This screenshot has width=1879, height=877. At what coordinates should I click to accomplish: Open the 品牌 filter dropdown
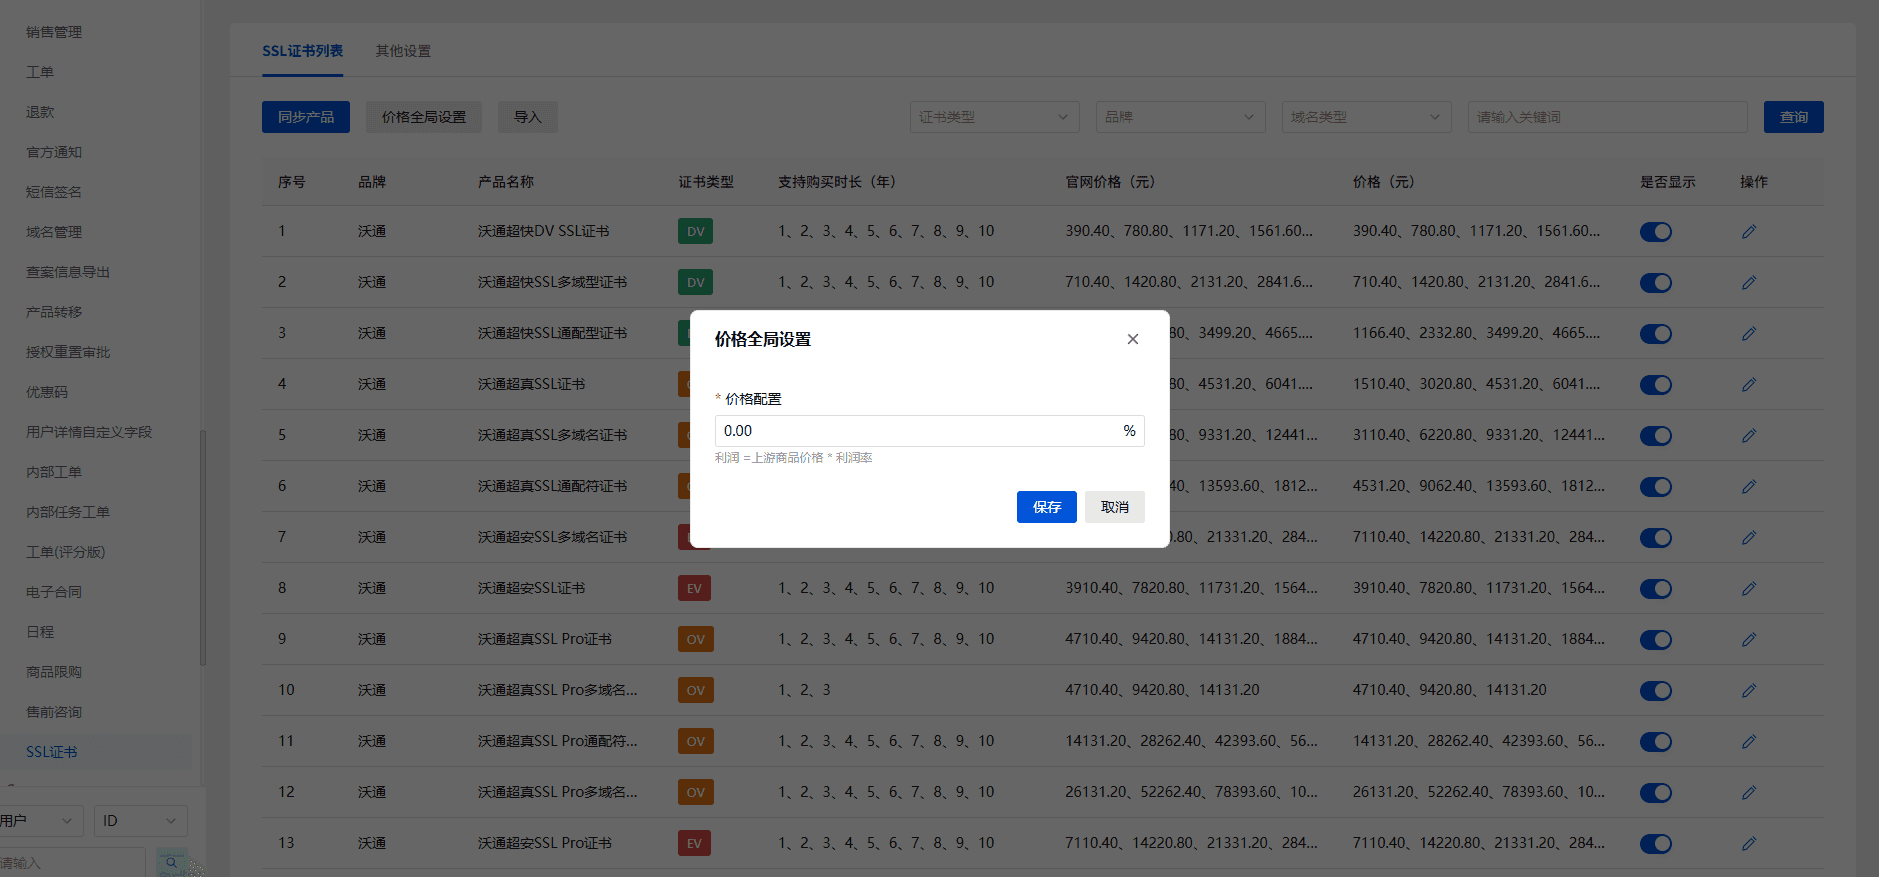point(1181,117)
